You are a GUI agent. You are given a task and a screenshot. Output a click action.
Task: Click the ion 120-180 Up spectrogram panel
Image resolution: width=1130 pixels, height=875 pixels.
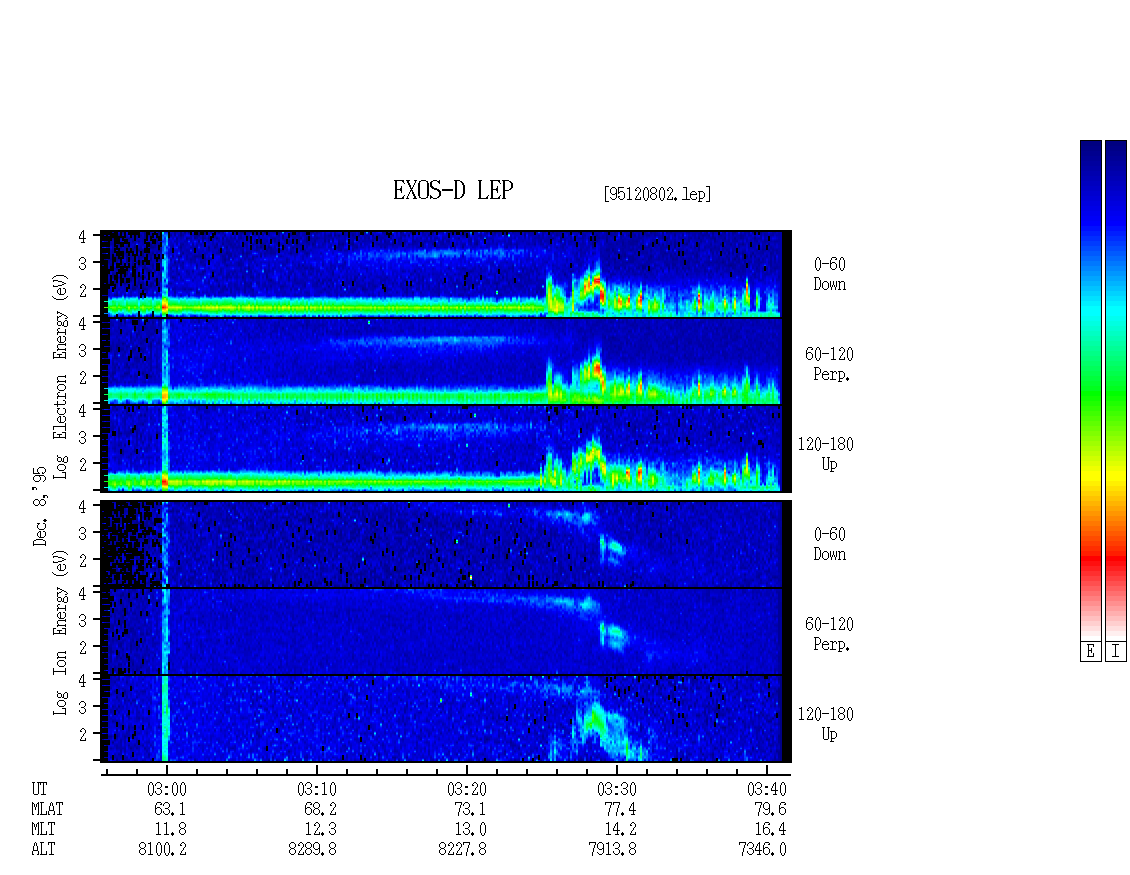click(445, 719)
